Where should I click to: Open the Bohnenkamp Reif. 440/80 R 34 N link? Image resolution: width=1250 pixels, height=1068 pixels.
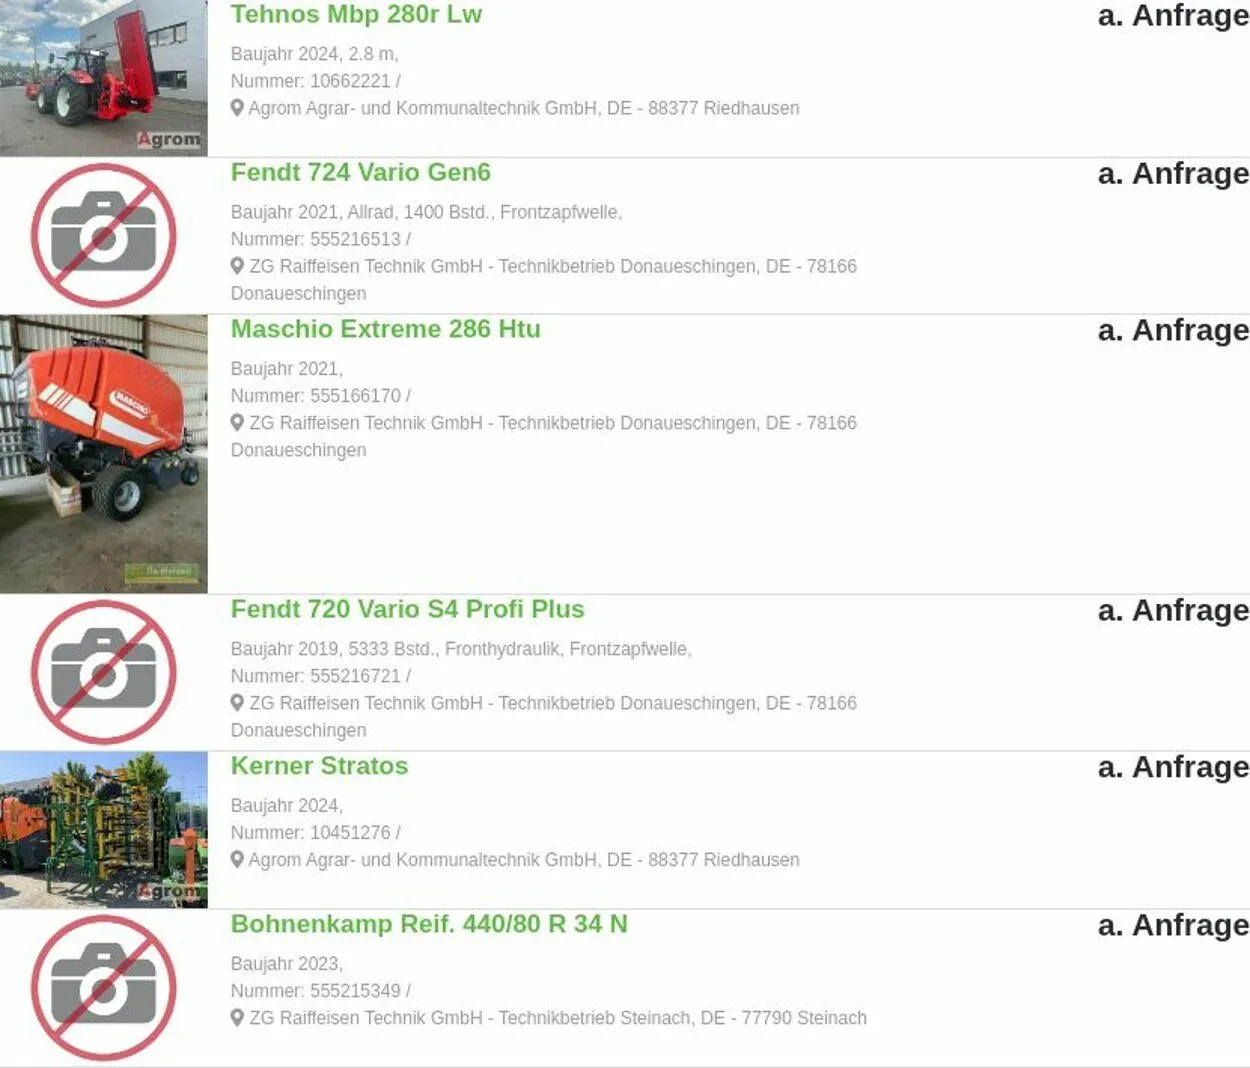(x=430, y=924)
